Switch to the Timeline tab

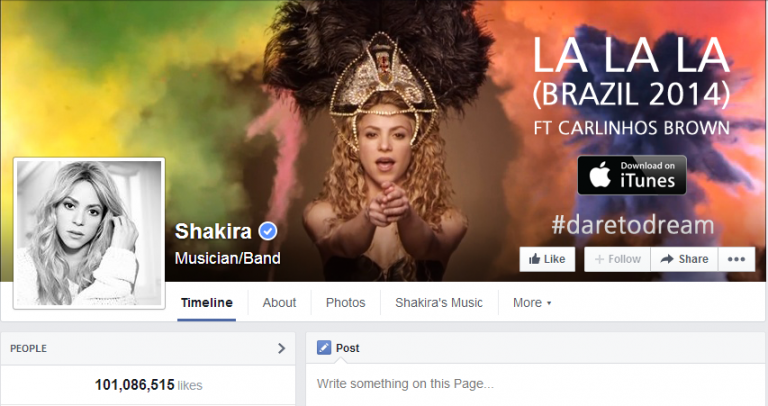[207, 303]
